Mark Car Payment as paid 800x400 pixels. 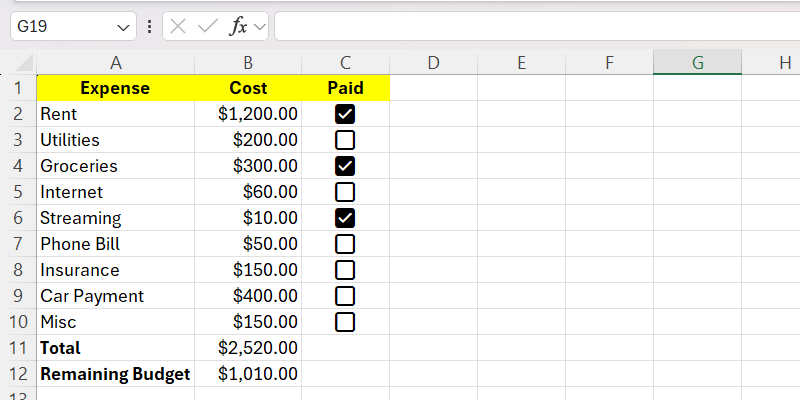pyautogui.click(x=345, y=296)
